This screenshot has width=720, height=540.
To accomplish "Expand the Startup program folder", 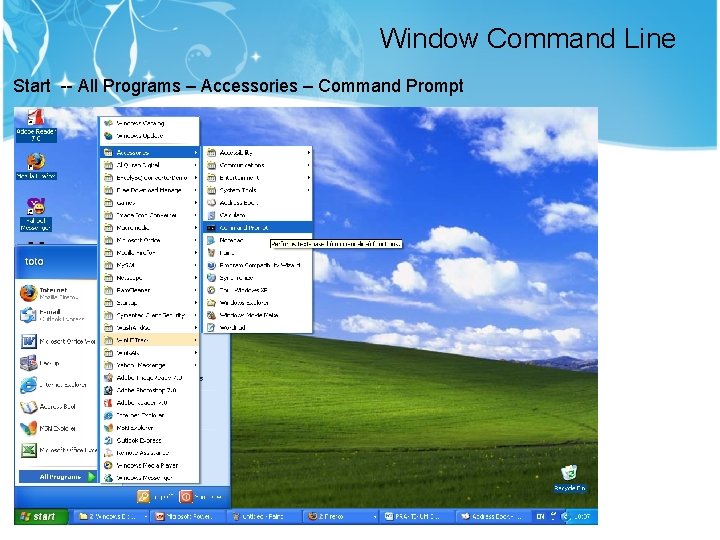I will pos(150,303).
